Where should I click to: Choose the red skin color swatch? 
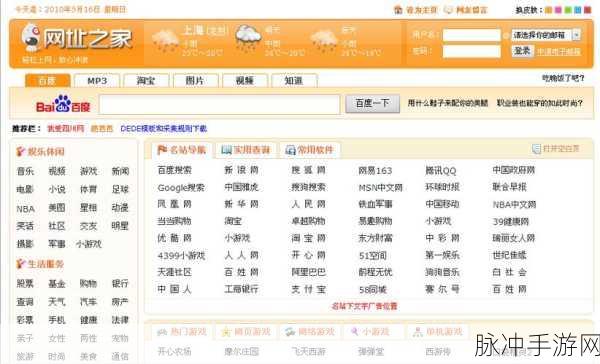[x=588, y=10]
